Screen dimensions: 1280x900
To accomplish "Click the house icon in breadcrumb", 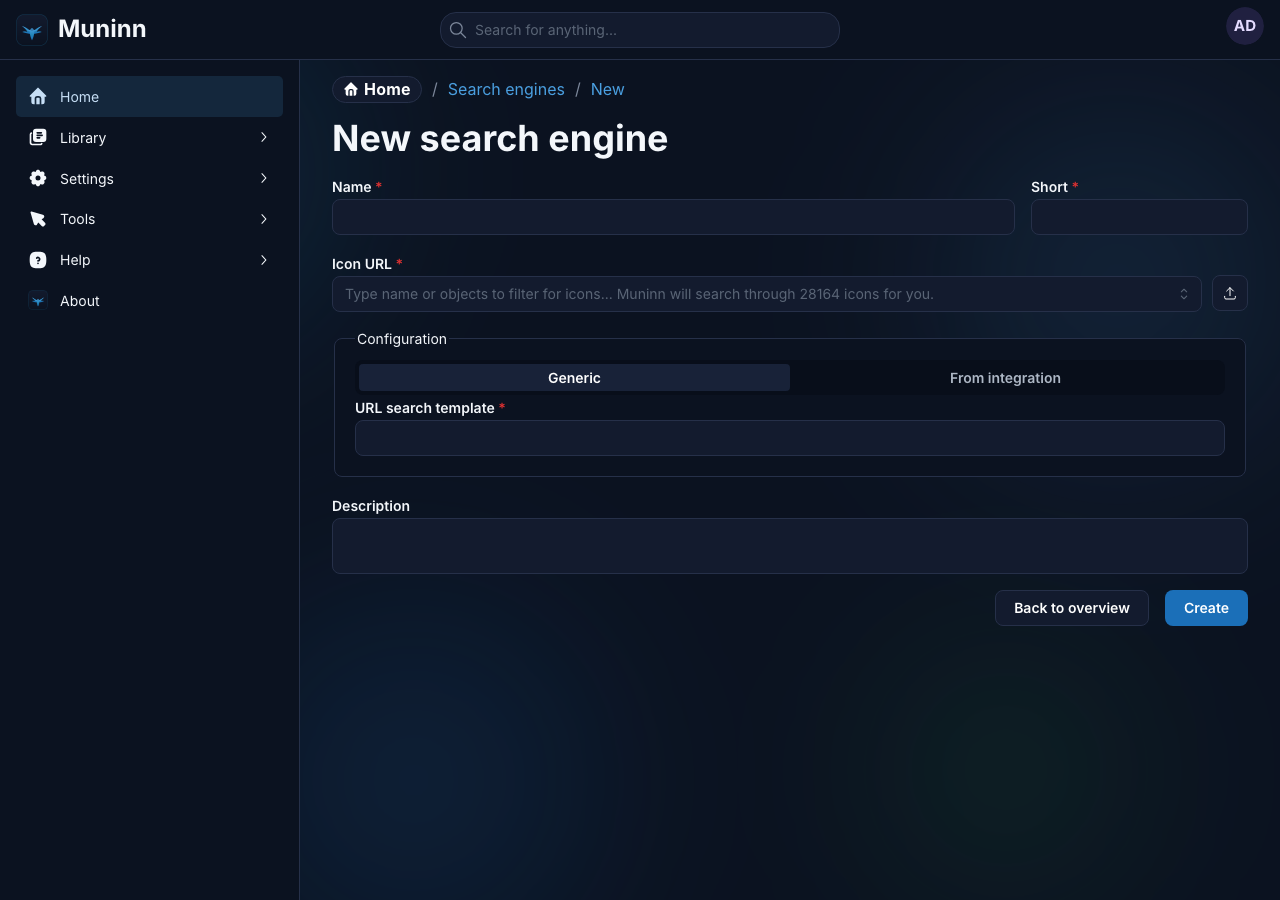I will coord(351,90).
